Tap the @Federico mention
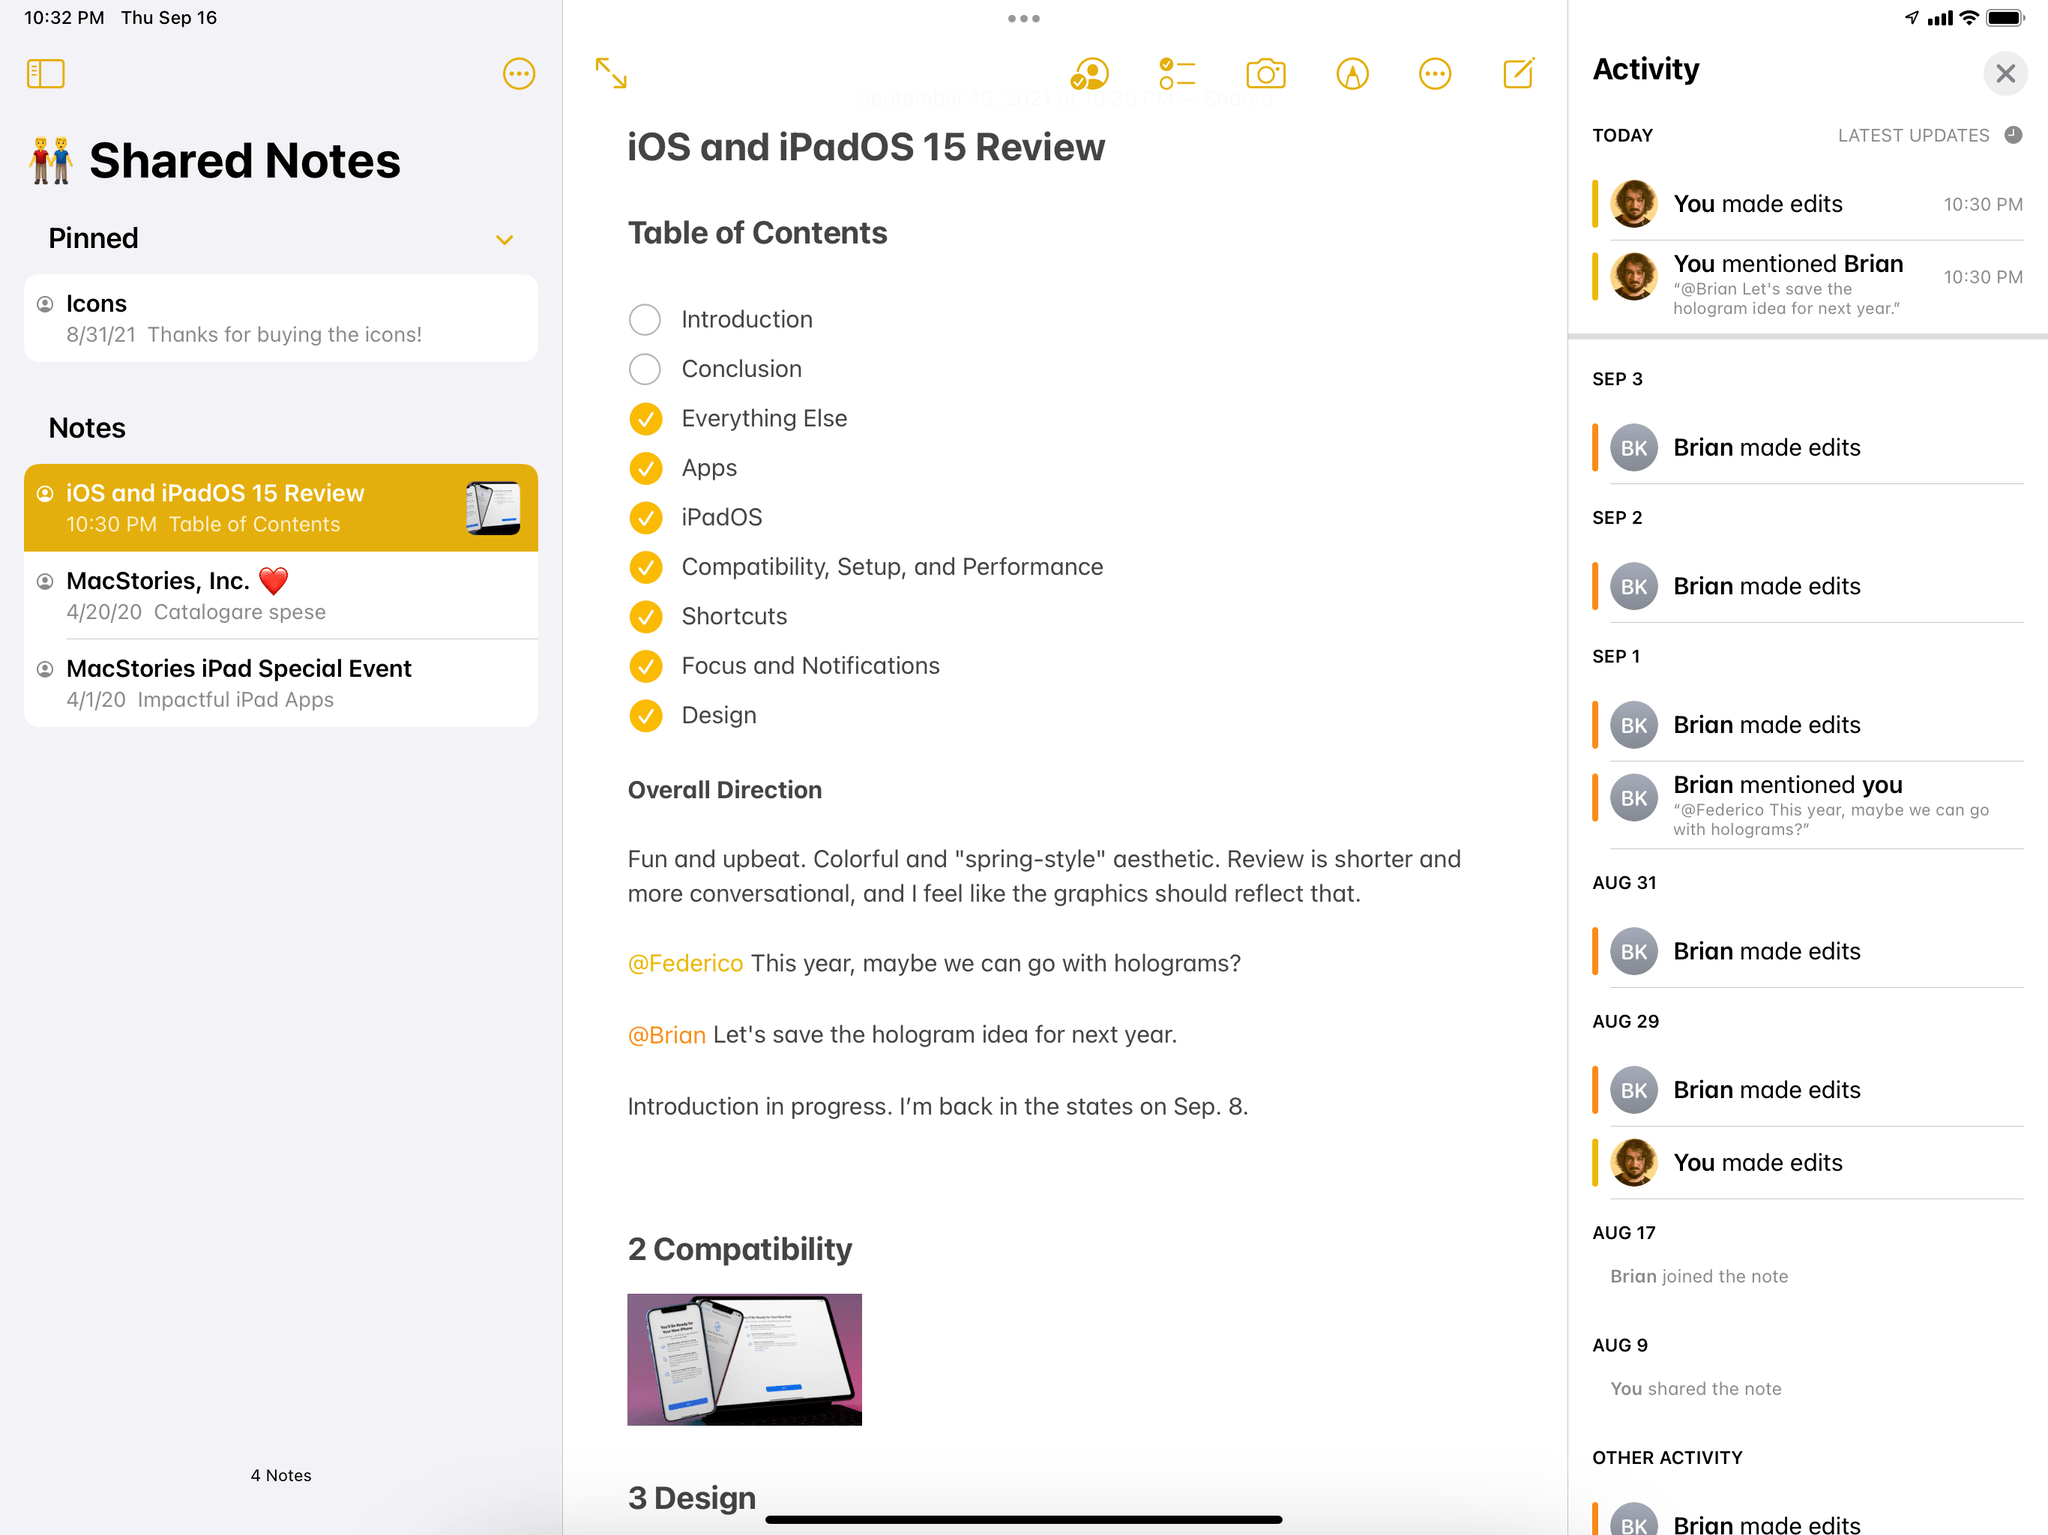The image size is (2048, 1535). [x=685, y=963]
